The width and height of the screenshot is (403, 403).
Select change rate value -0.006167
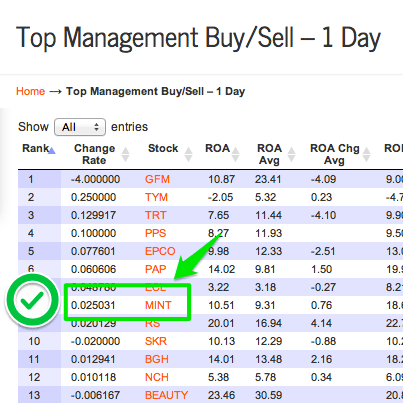95,395
